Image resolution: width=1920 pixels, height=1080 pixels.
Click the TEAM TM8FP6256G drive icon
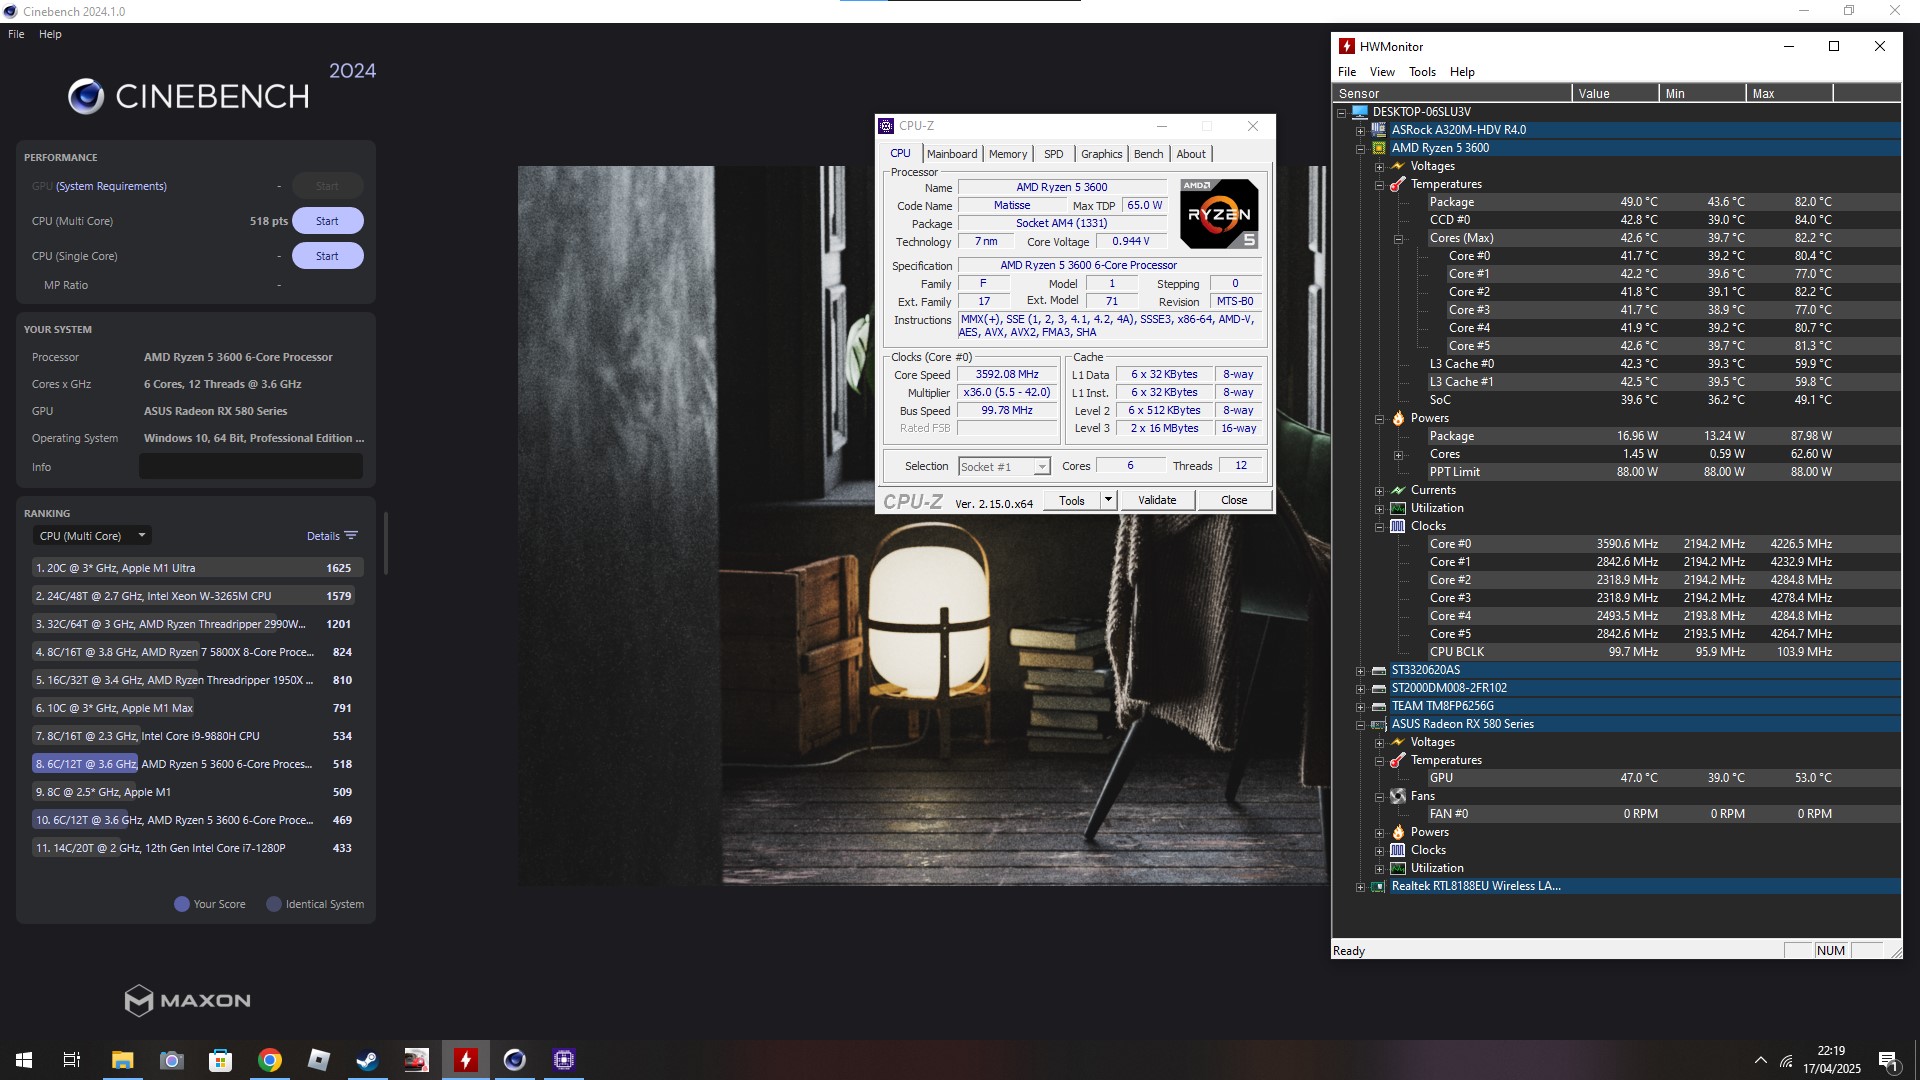coord(1379,706)
